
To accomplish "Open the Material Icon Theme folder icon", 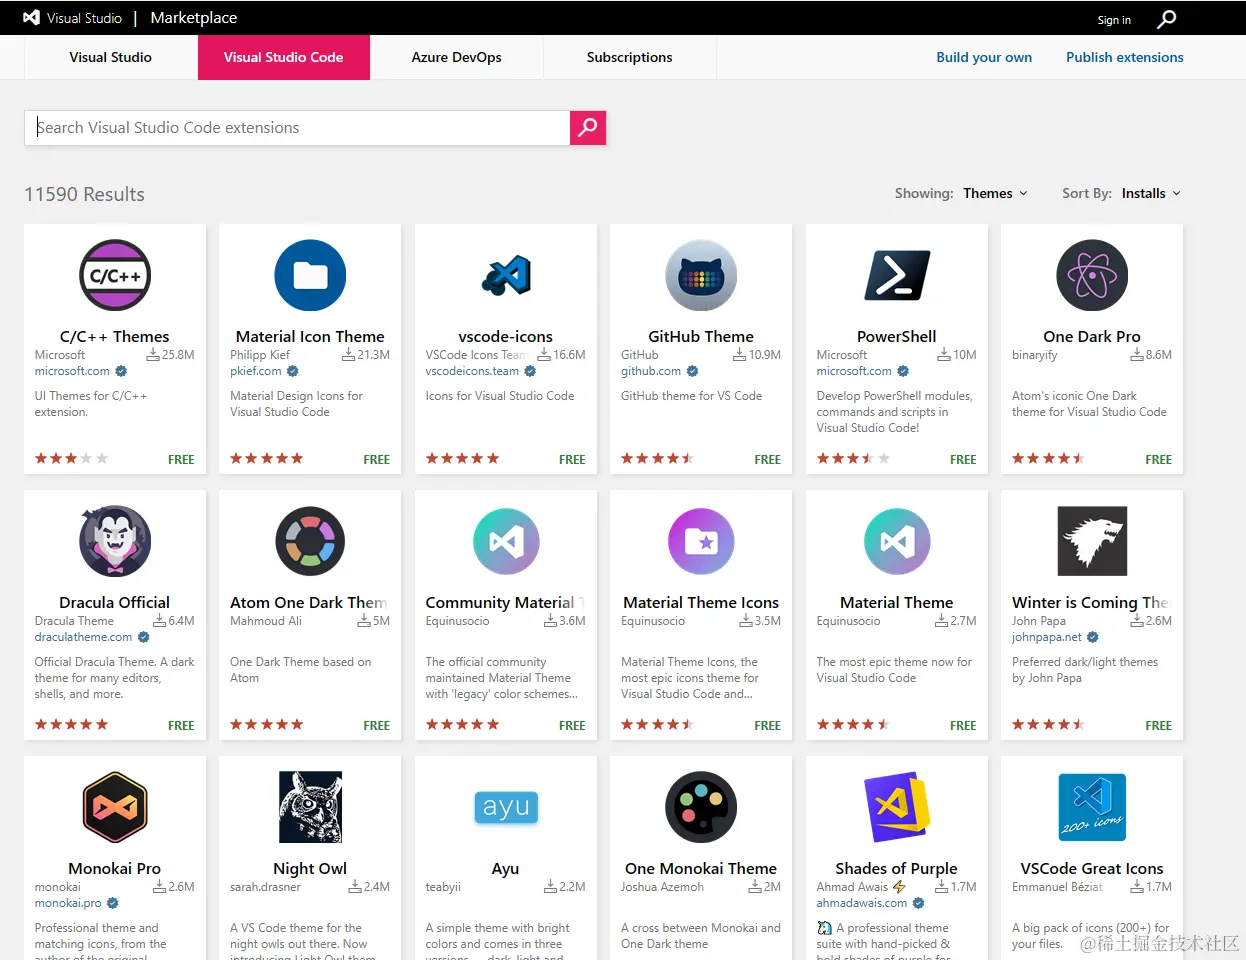I will coord(310,275).
